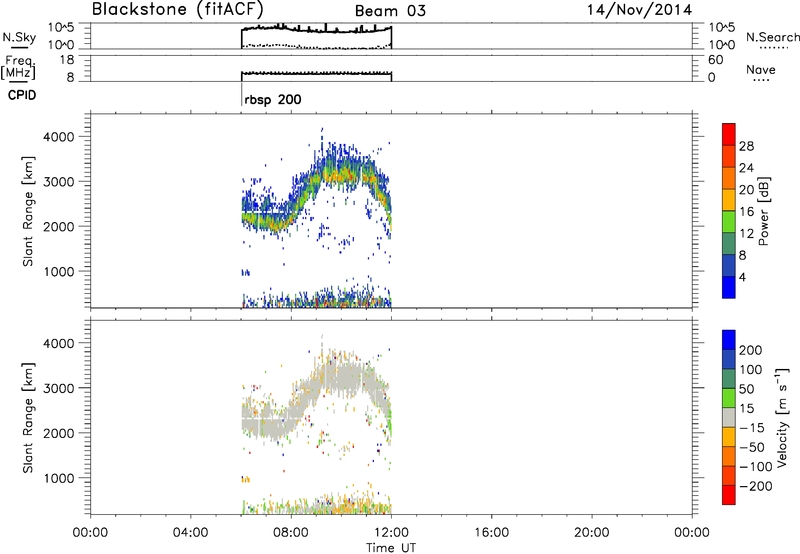The width and height of the screenshot is (800, 554).
Task: Click '1000' tick on Velocity panel
Action: coord(59,478)
